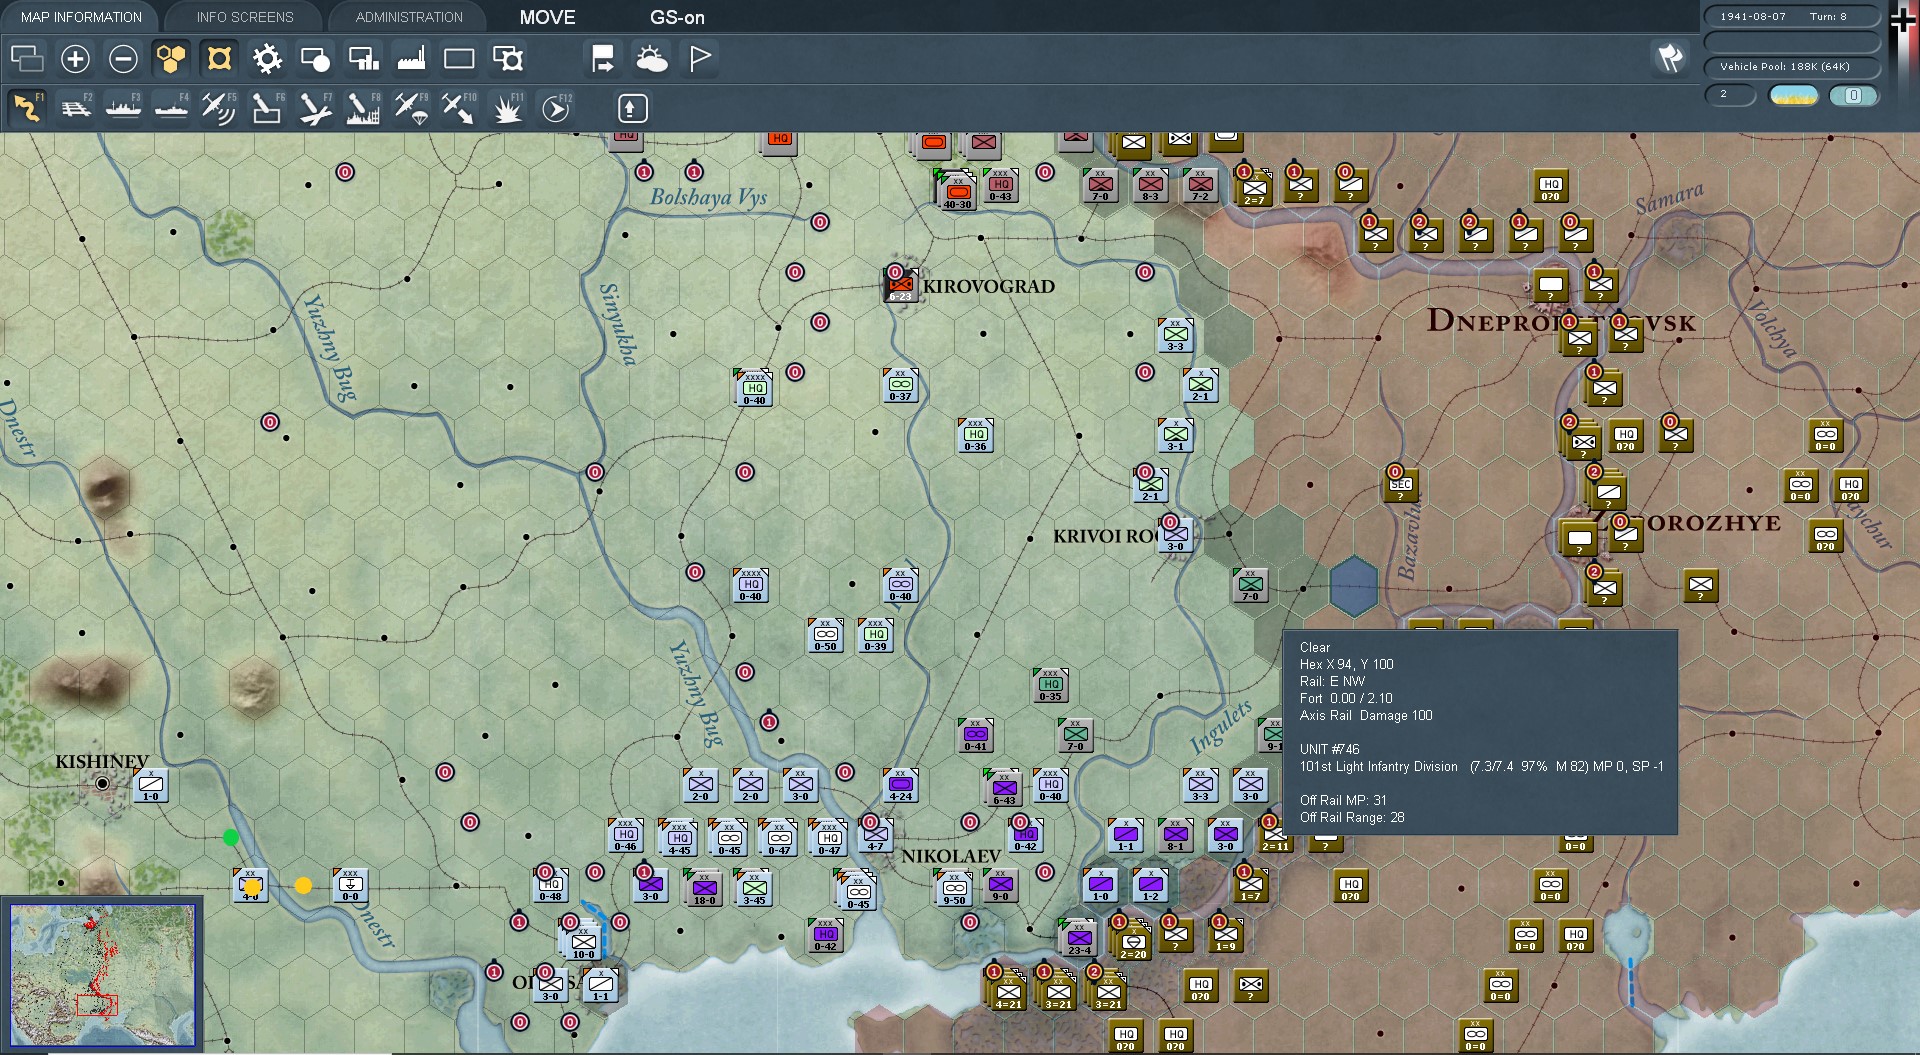Select the 40-30 panzer unit counter
The image size is (1920, 1055).
click(x=958, y=190)
